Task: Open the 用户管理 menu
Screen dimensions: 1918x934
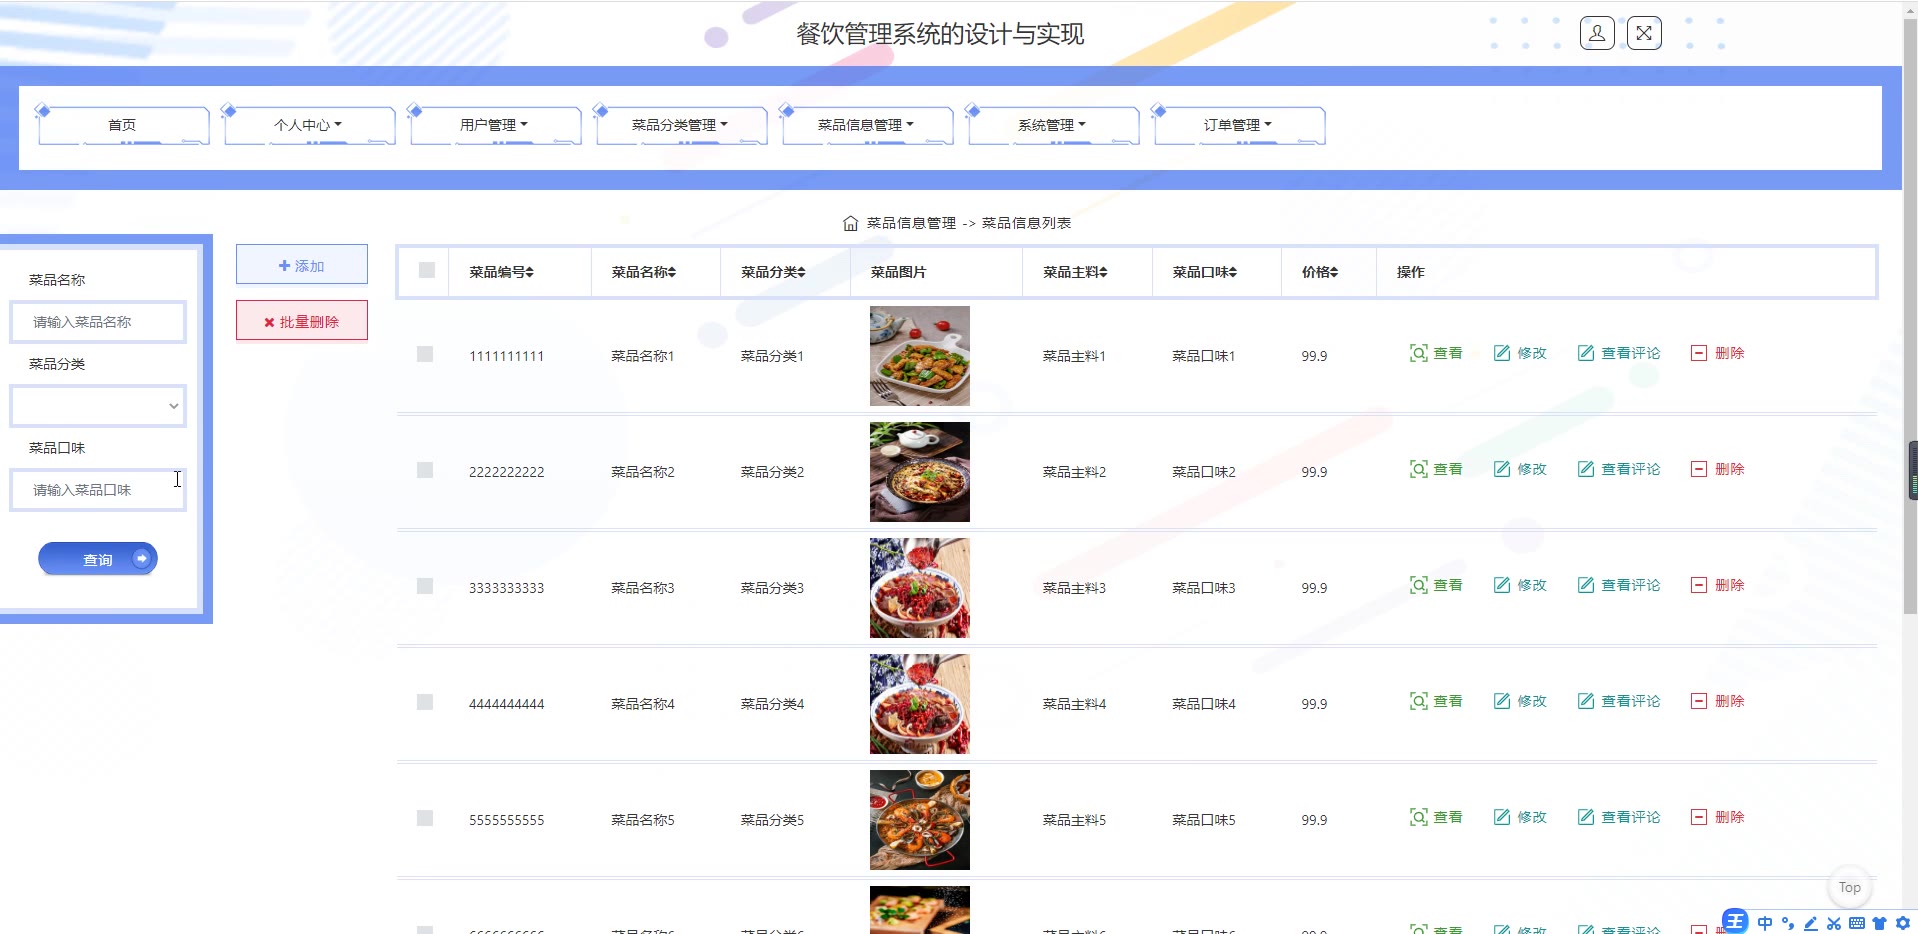Action: coord(494,125)
